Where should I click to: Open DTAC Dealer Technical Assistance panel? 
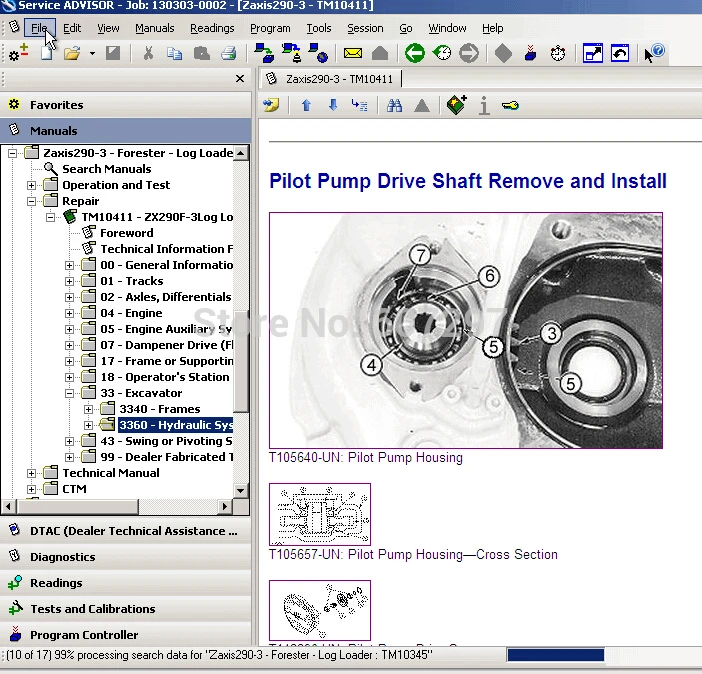click(125, 531)
